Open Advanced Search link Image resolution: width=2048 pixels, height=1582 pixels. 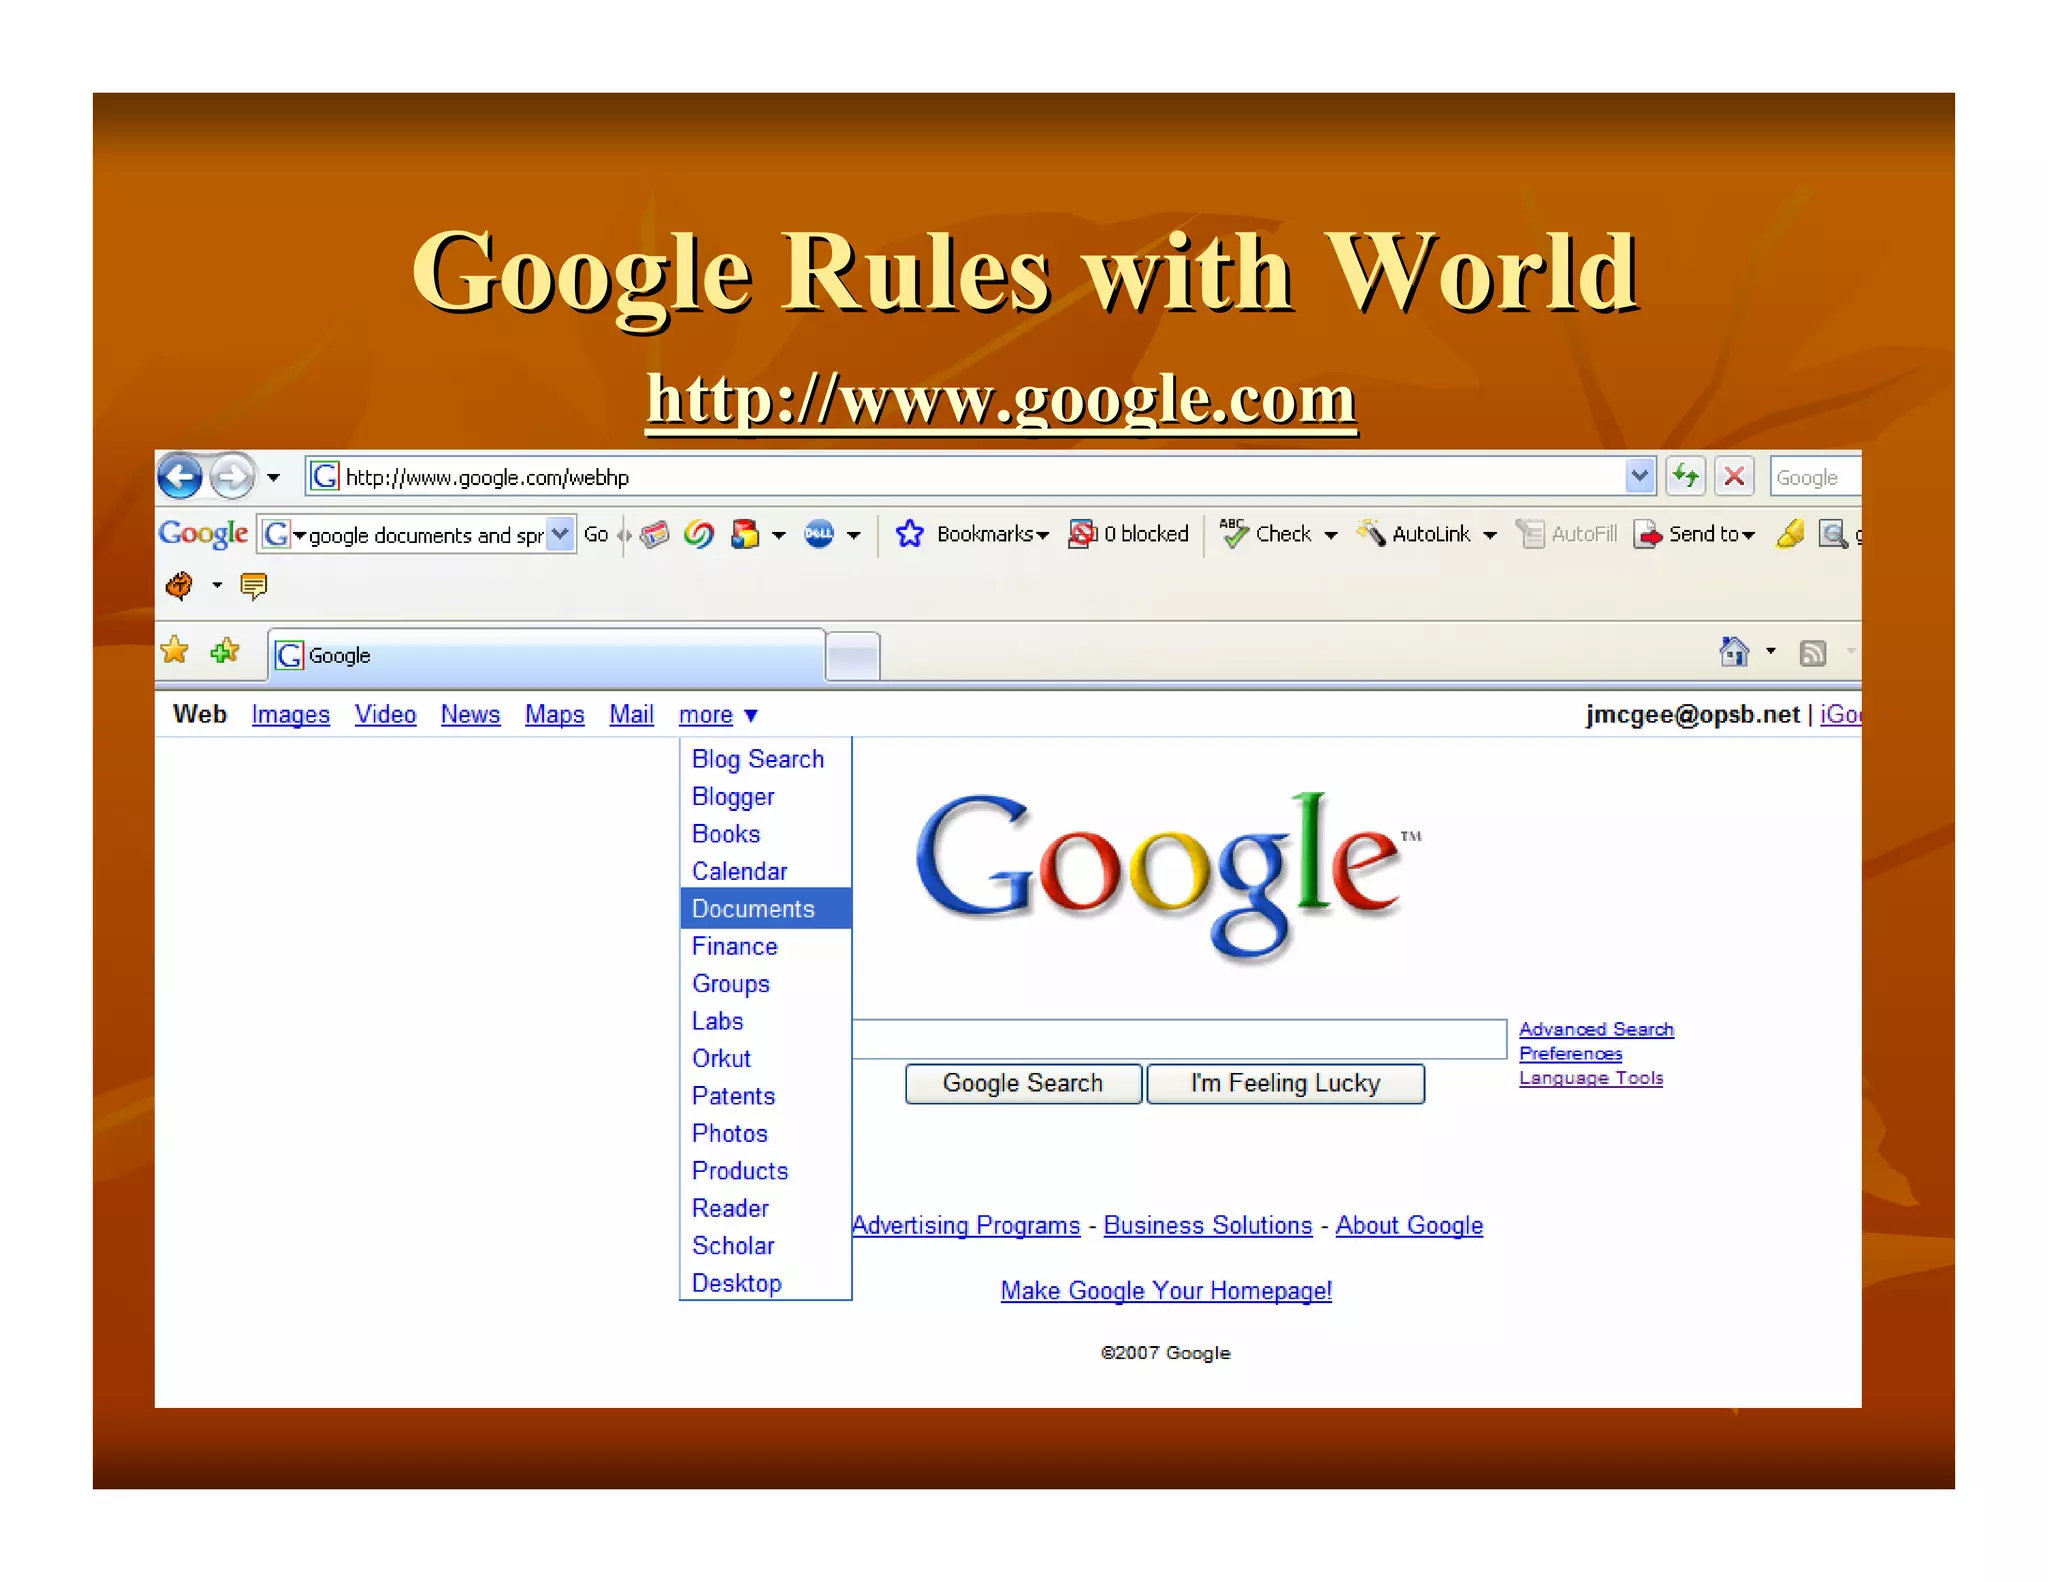point(1596,1029)
